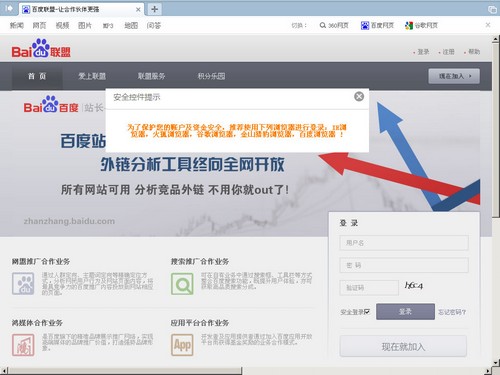Close the 安全控件提示 dialog
Image resolution: width=500 pixels, height=375 pixels.
coord(359,97)
